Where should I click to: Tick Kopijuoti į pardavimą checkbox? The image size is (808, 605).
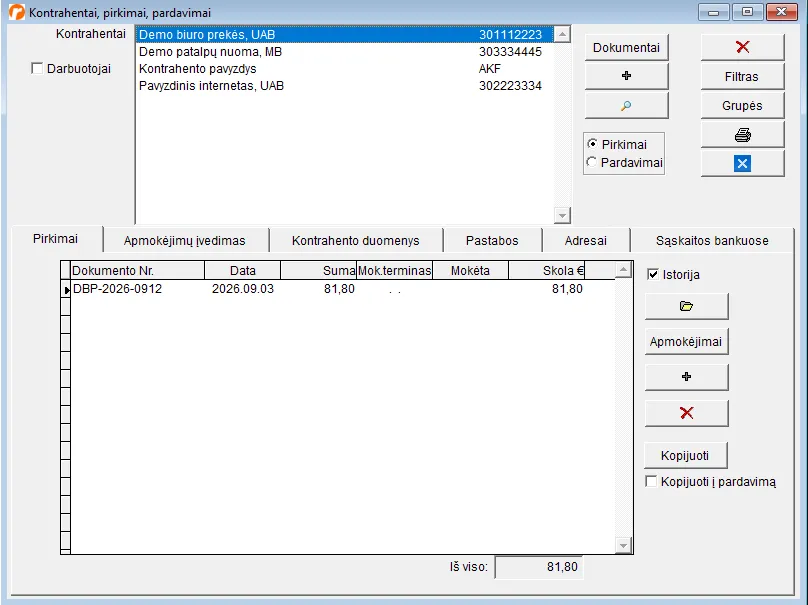tap(651, 481)
